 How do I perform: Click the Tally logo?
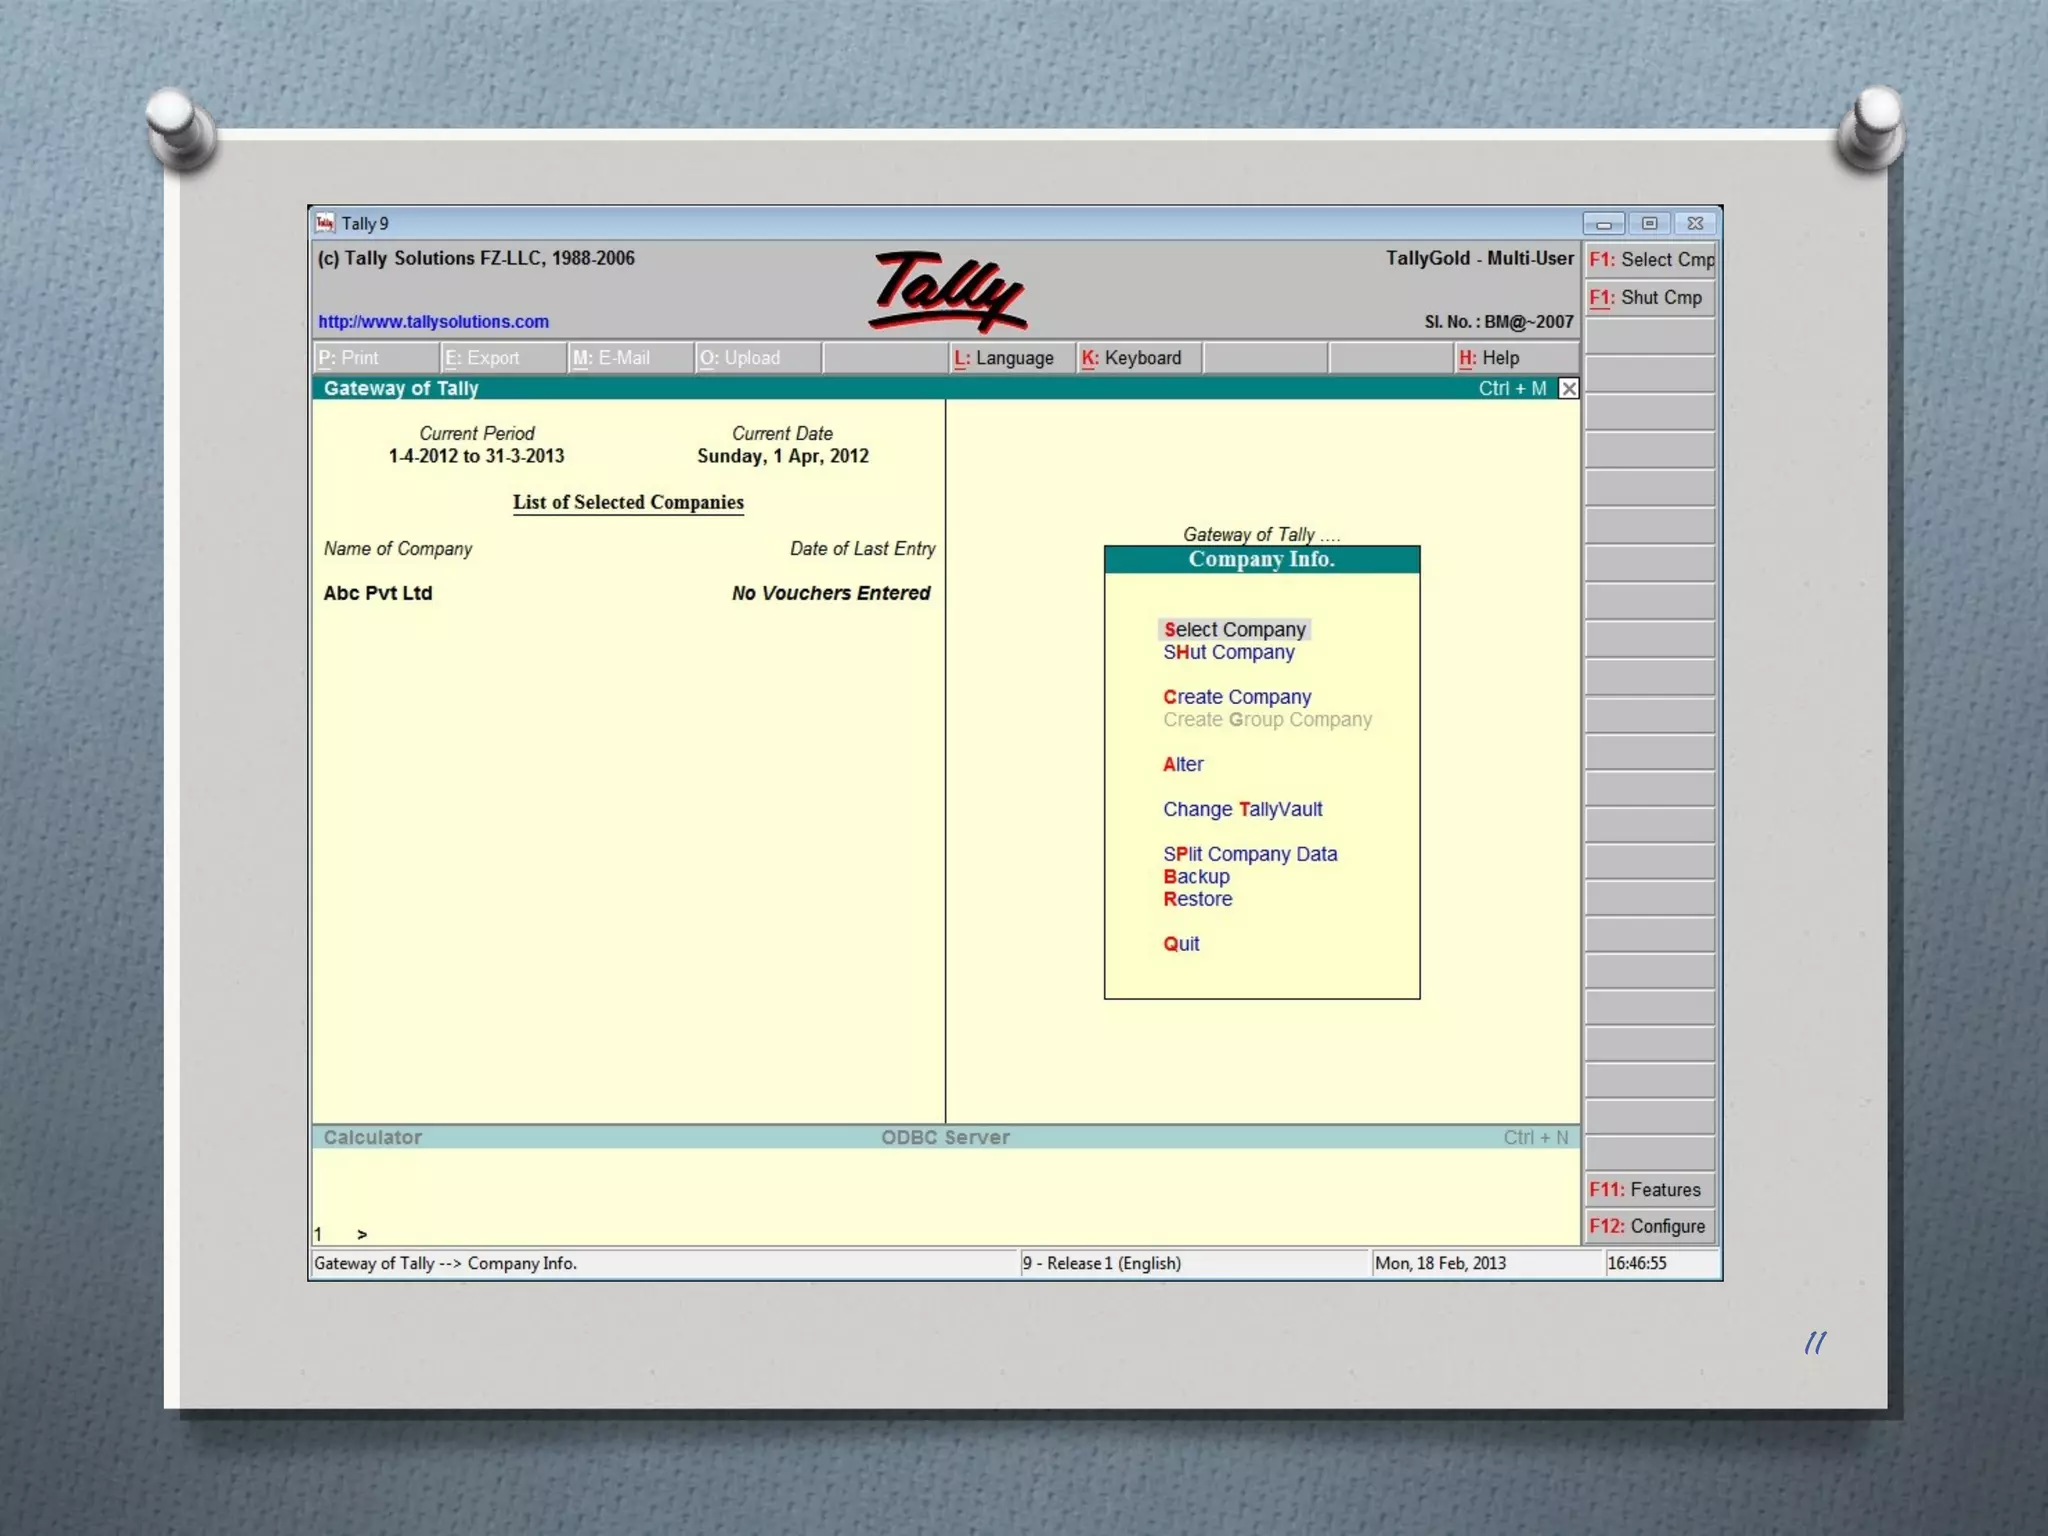coord(947,290)
